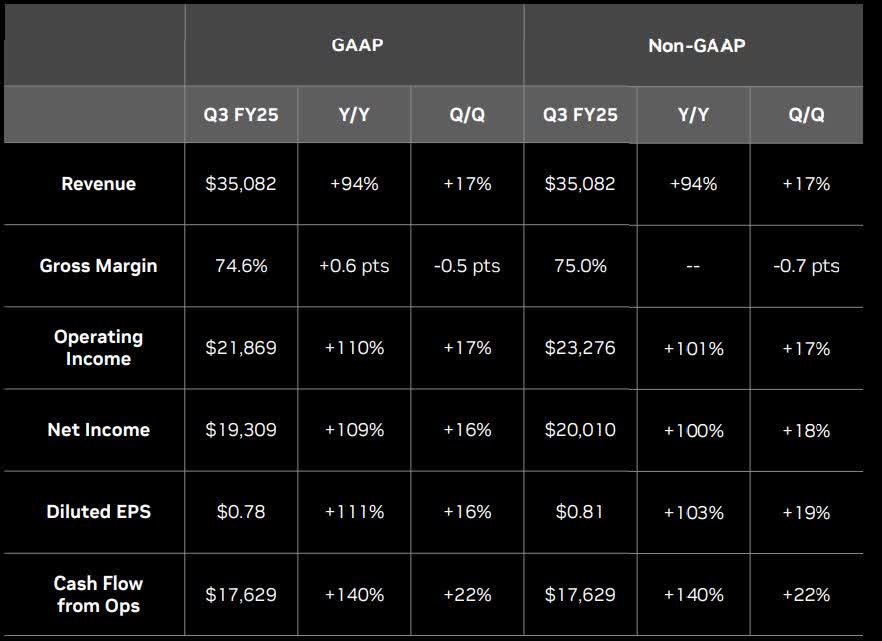The width and height of the screenshot is (882, 641).
Task: Click the +101% operating income growth cell
Action: [693, 348]
